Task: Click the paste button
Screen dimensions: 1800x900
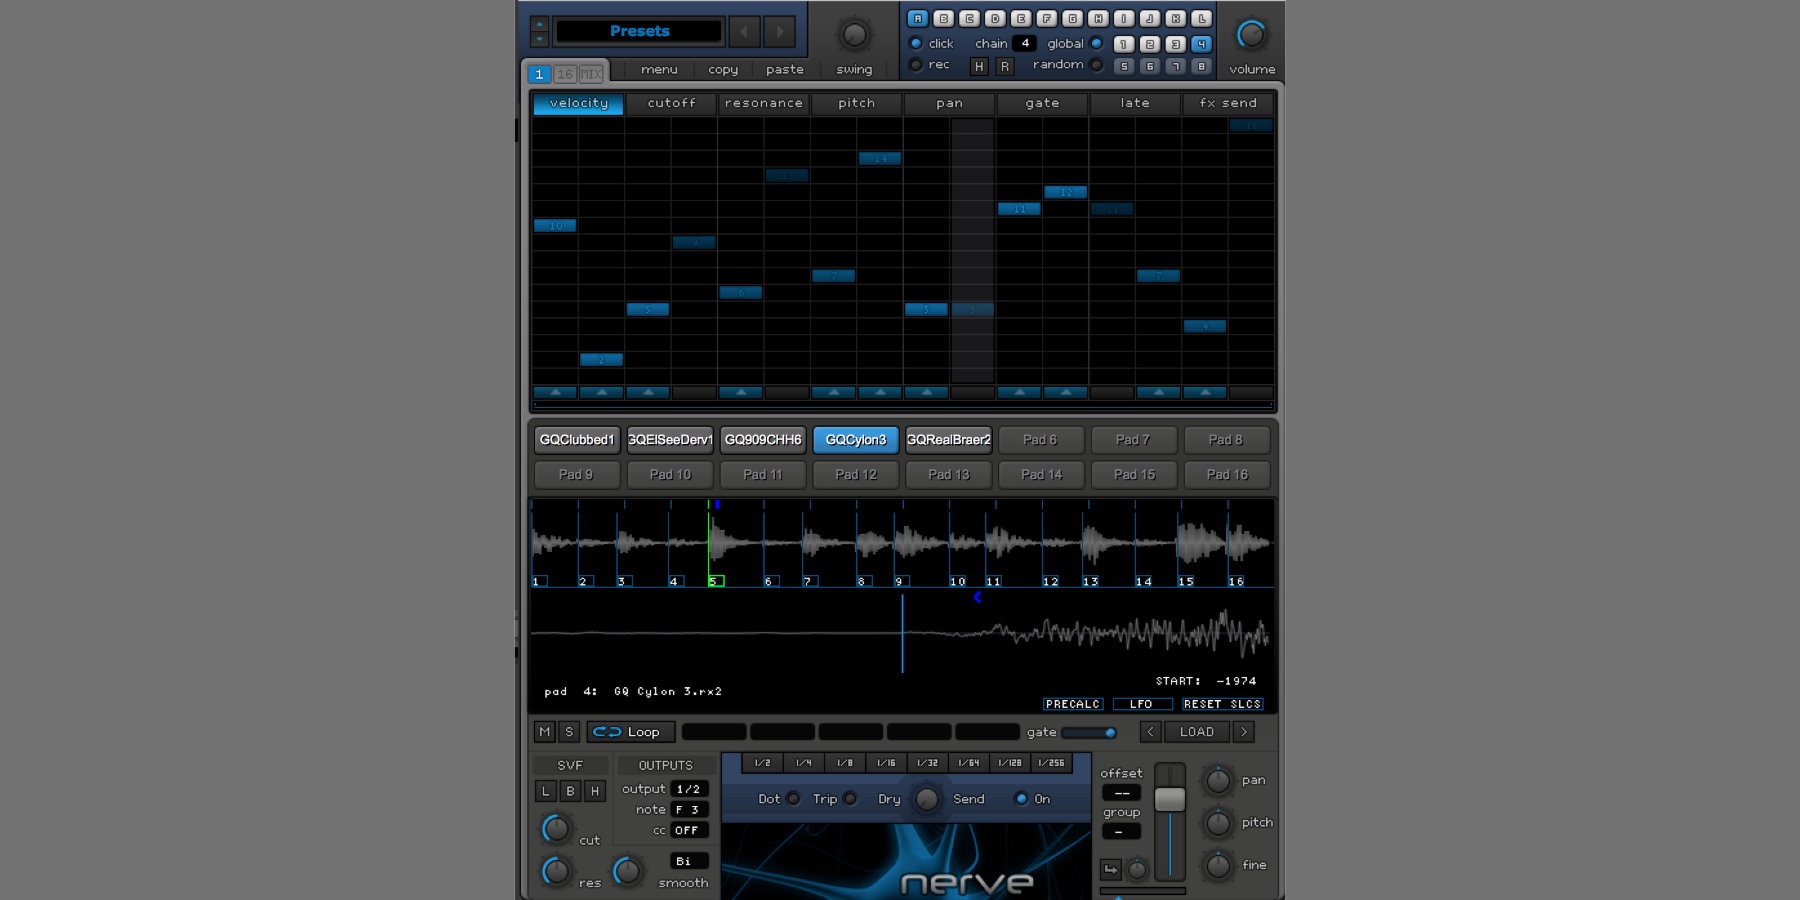Action: pos(785,70)
